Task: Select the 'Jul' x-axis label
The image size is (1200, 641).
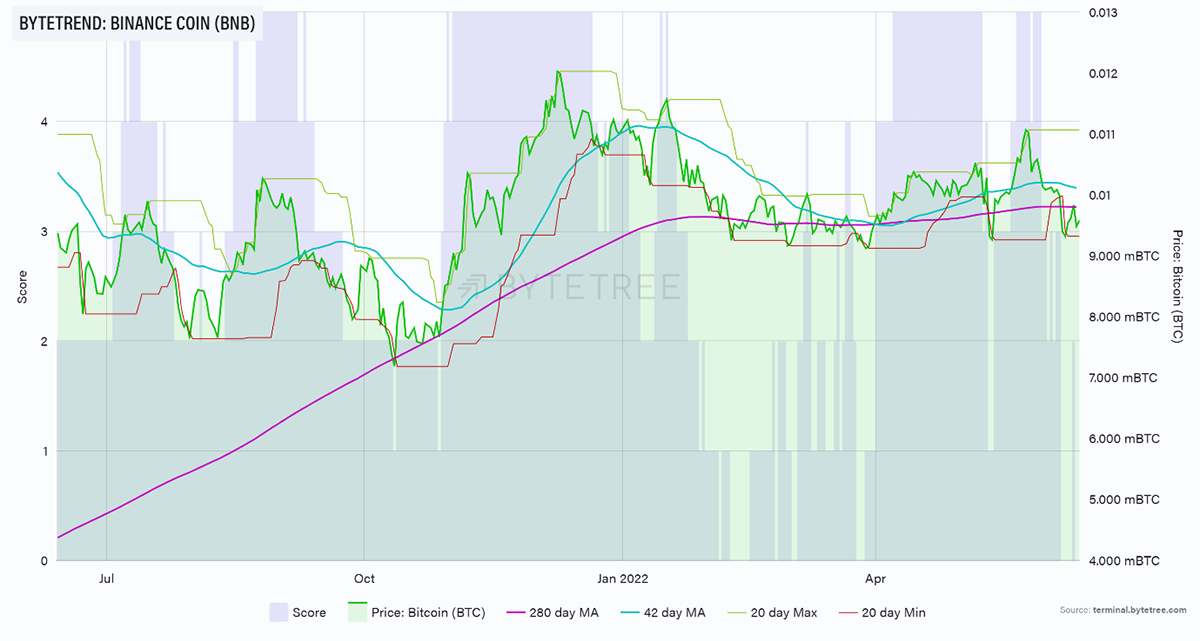Action: pyautogui.click(x=107, y=578)
